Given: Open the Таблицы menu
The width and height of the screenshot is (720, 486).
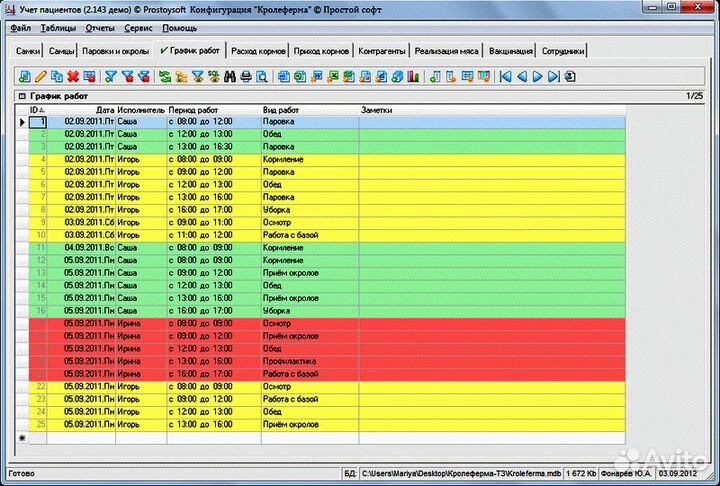Looking at the screenshot, I should point(58,28).
